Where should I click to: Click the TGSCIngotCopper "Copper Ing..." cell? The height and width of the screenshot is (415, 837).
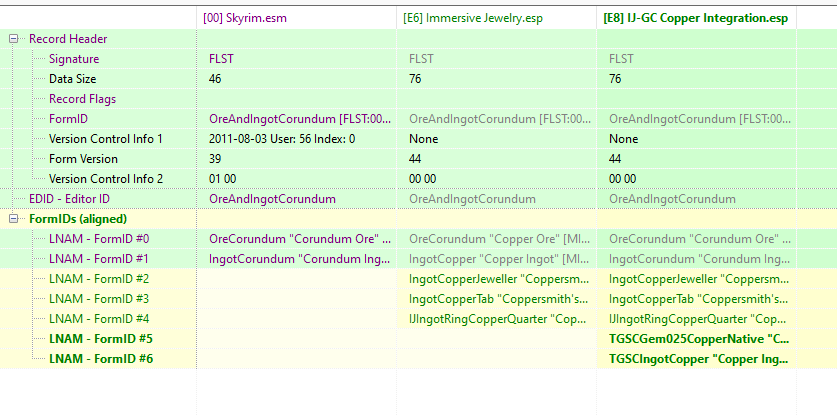[x=697, y=359]
